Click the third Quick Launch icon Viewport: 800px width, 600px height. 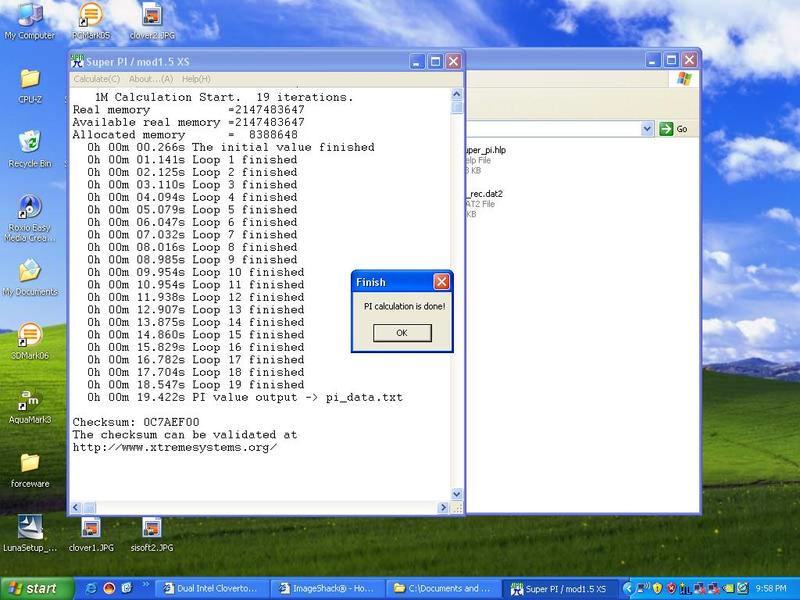126,588
